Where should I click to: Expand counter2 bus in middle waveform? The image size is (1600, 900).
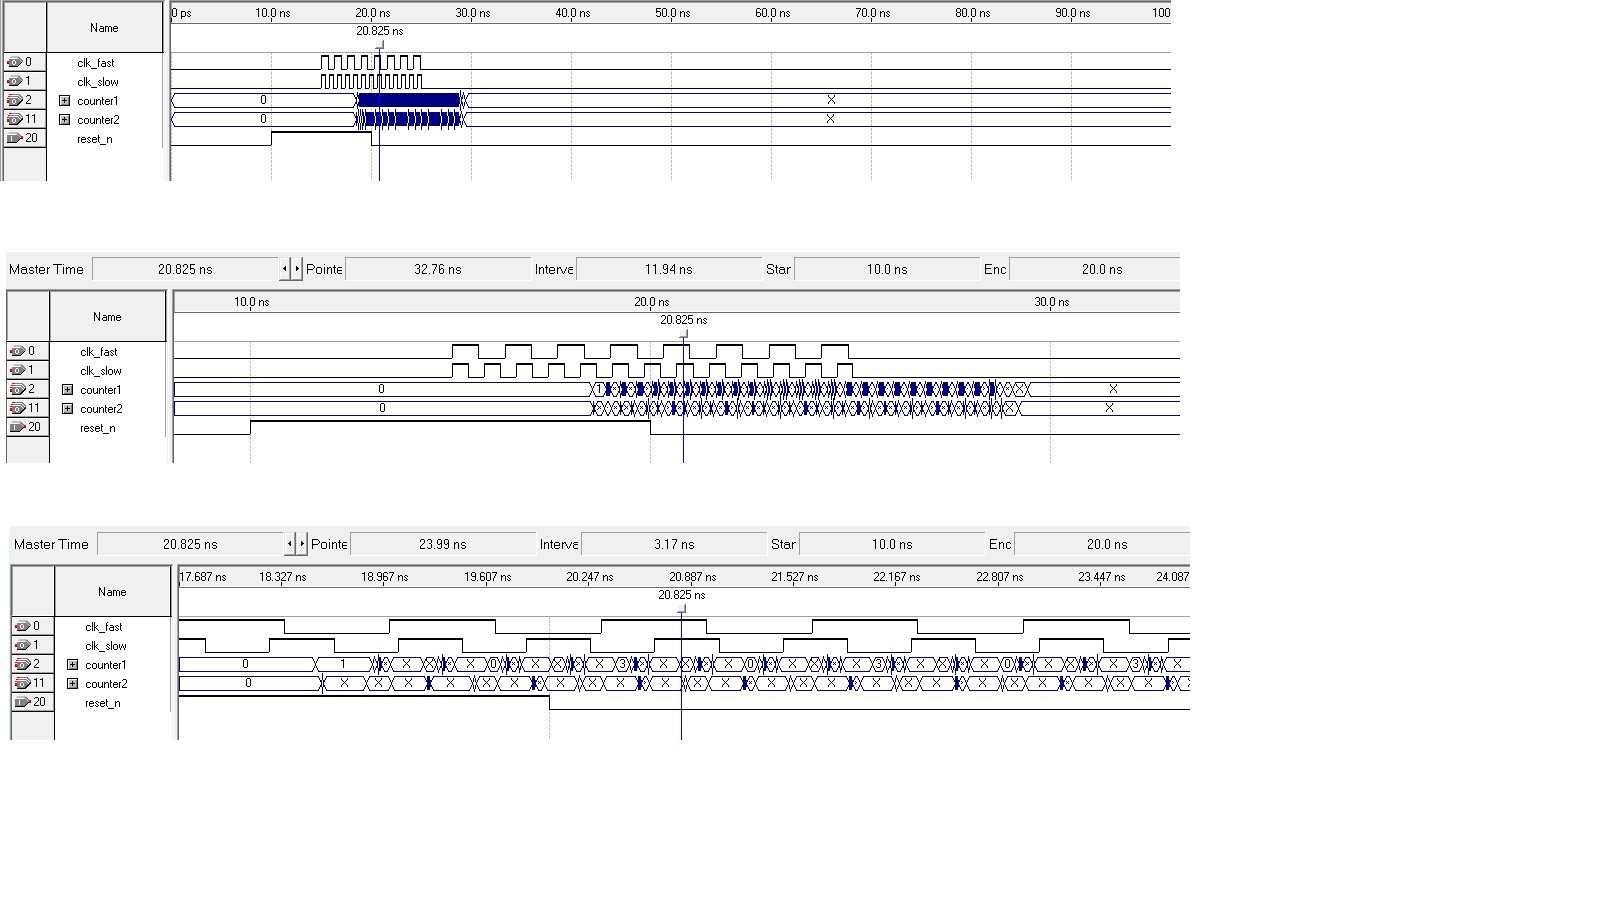[x=68, y=408]
